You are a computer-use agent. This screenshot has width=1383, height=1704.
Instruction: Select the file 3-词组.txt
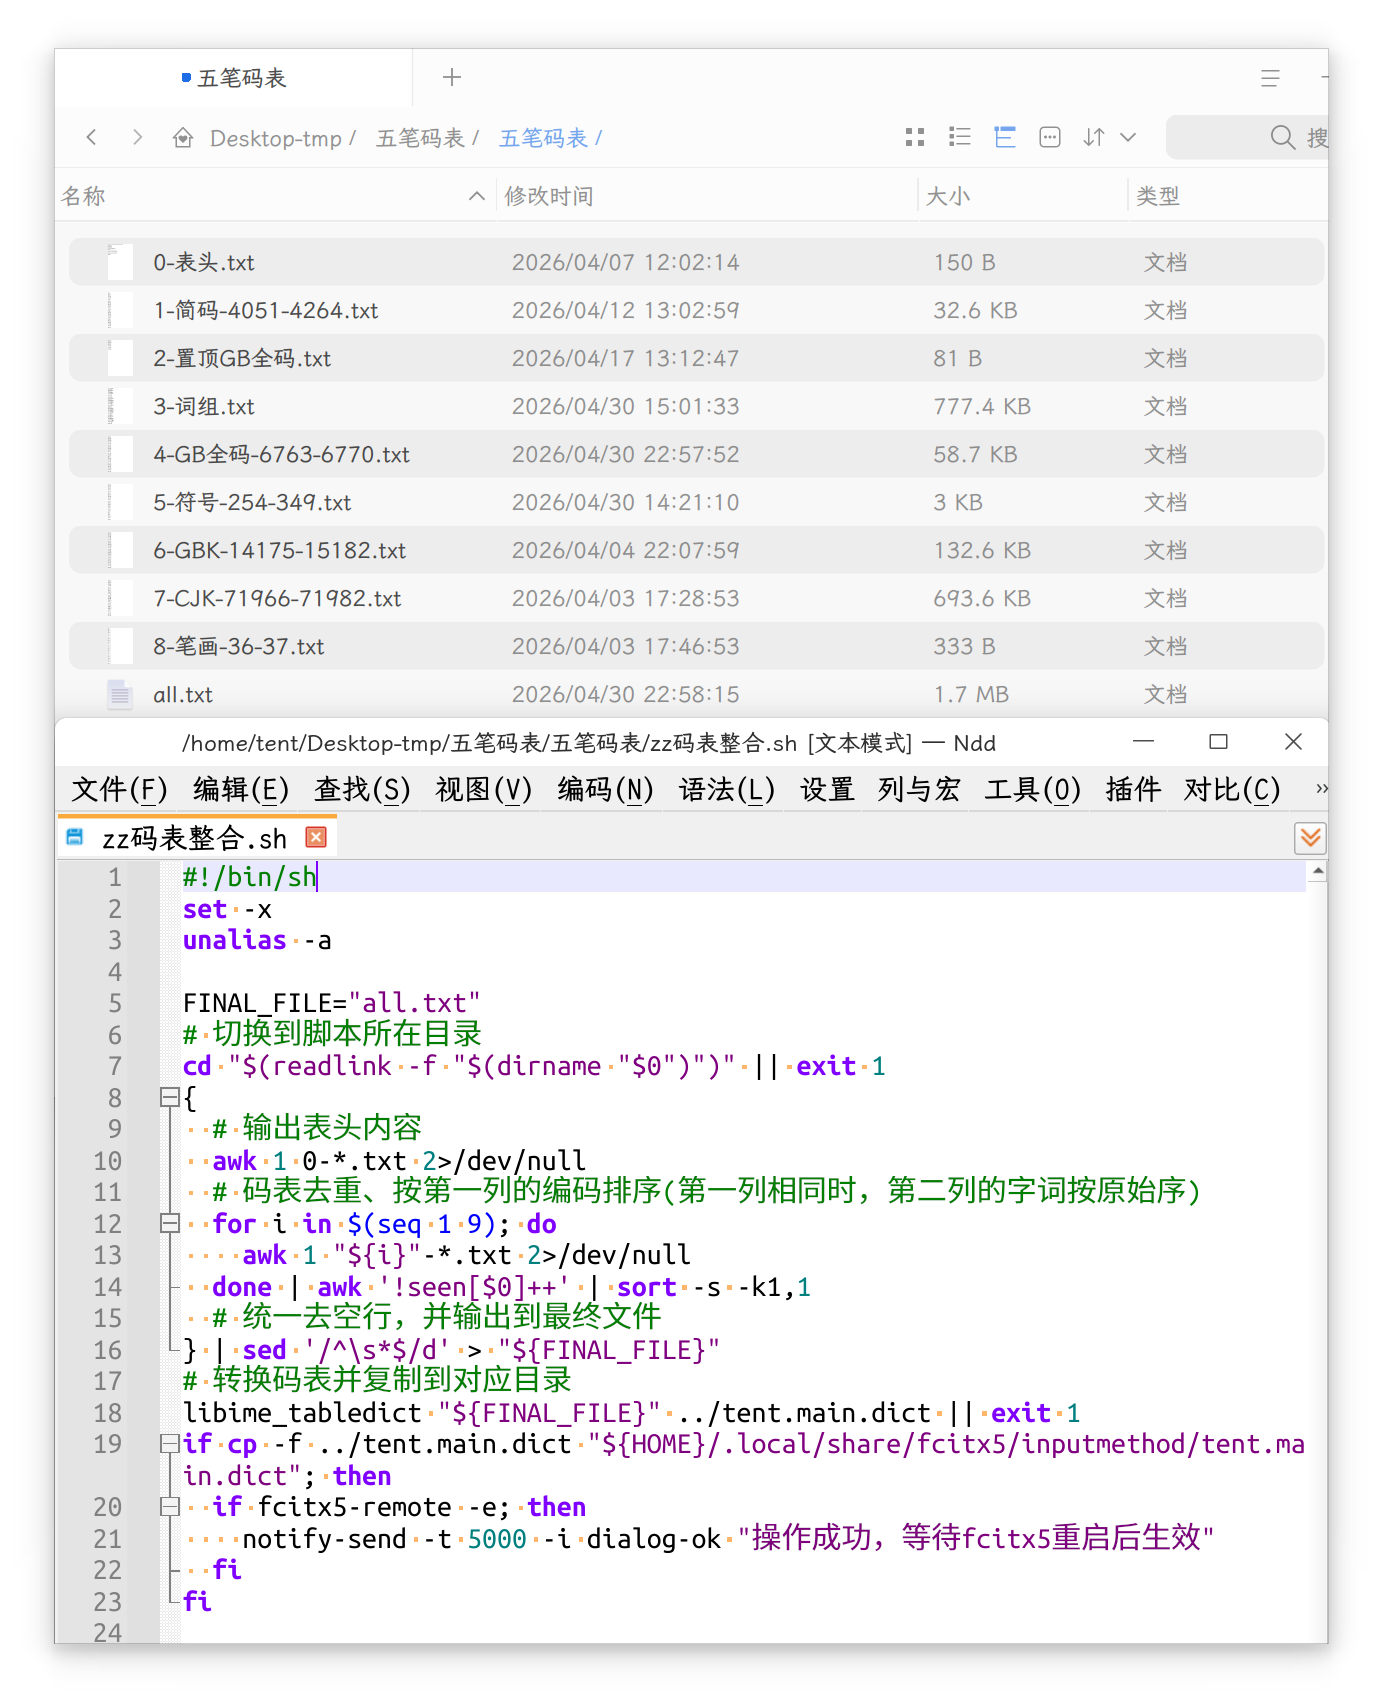coord(697,406)
